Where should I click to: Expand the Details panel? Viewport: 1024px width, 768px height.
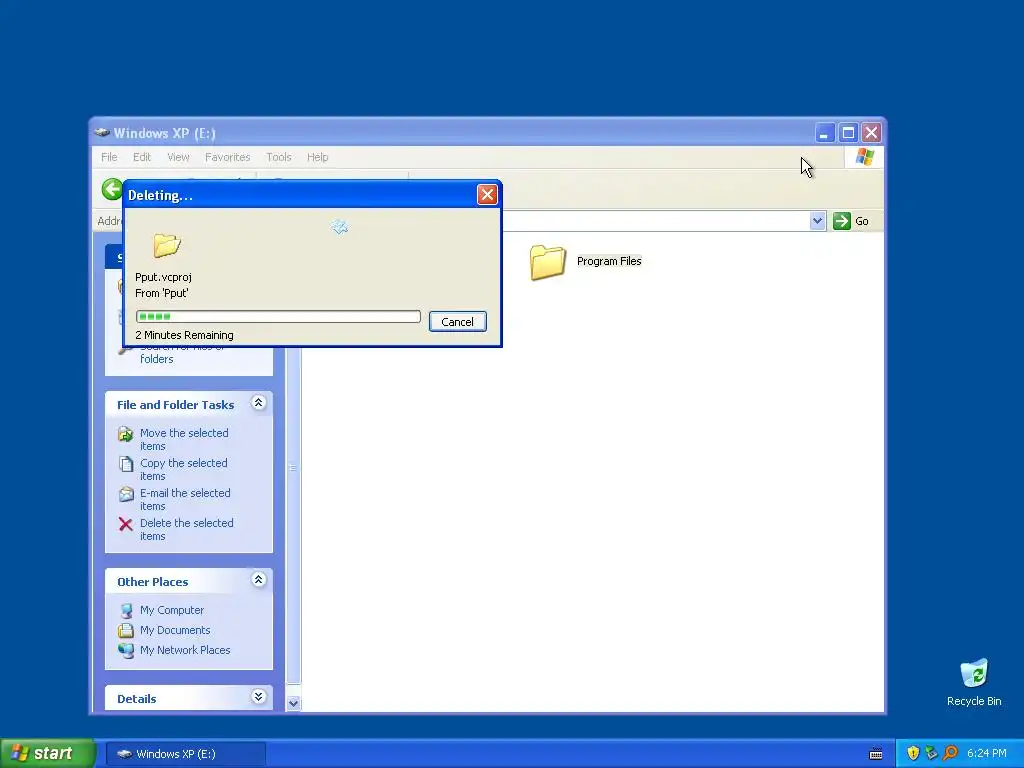pos(259,697)
